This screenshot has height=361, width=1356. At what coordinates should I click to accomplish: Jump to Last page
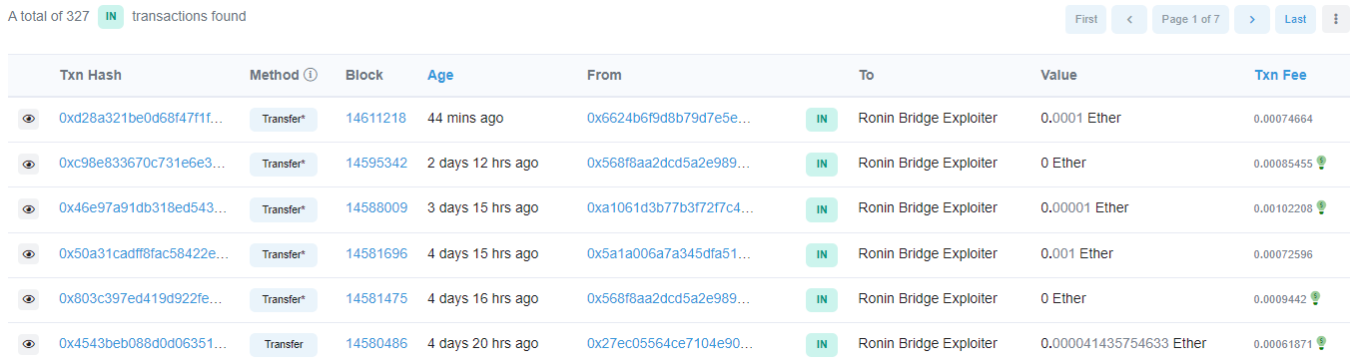(x=1295, y=19)
